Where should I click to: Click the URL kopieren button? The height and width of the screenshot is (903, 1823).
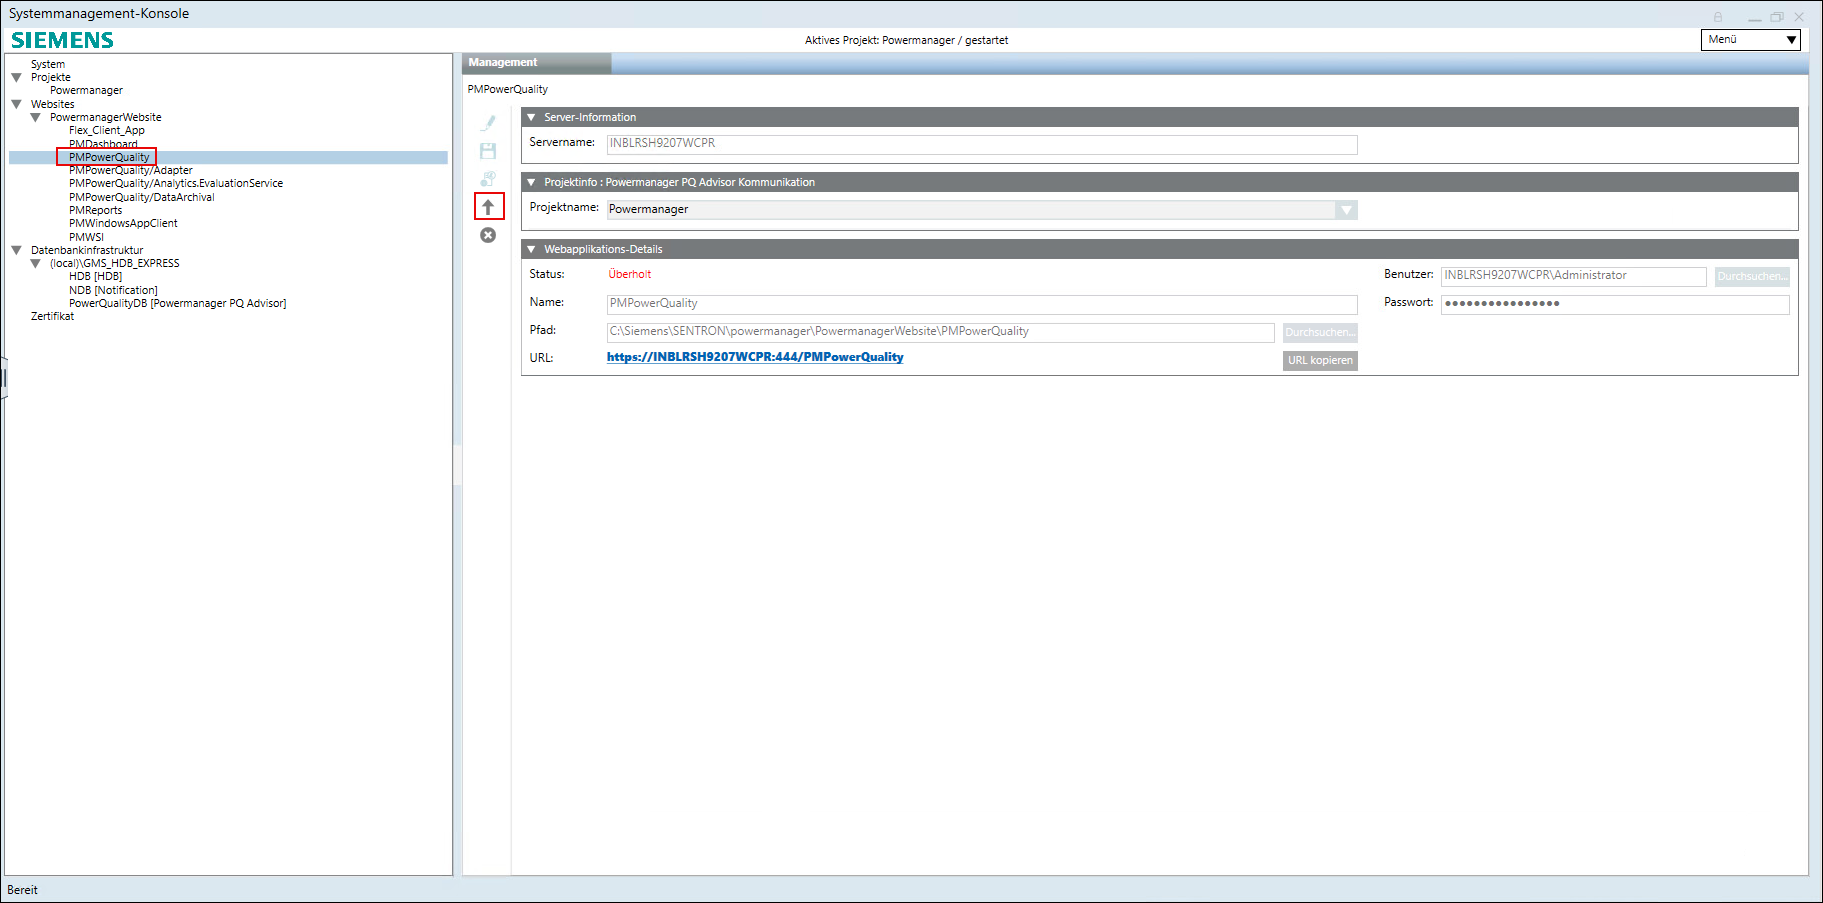(1319, 360)
